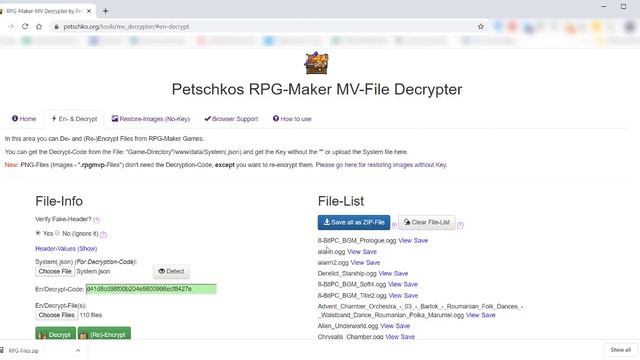The height and width of the screenshot is (360, 640).
Task: Save Alien_Underworld.ogg file
Action: 403,326
